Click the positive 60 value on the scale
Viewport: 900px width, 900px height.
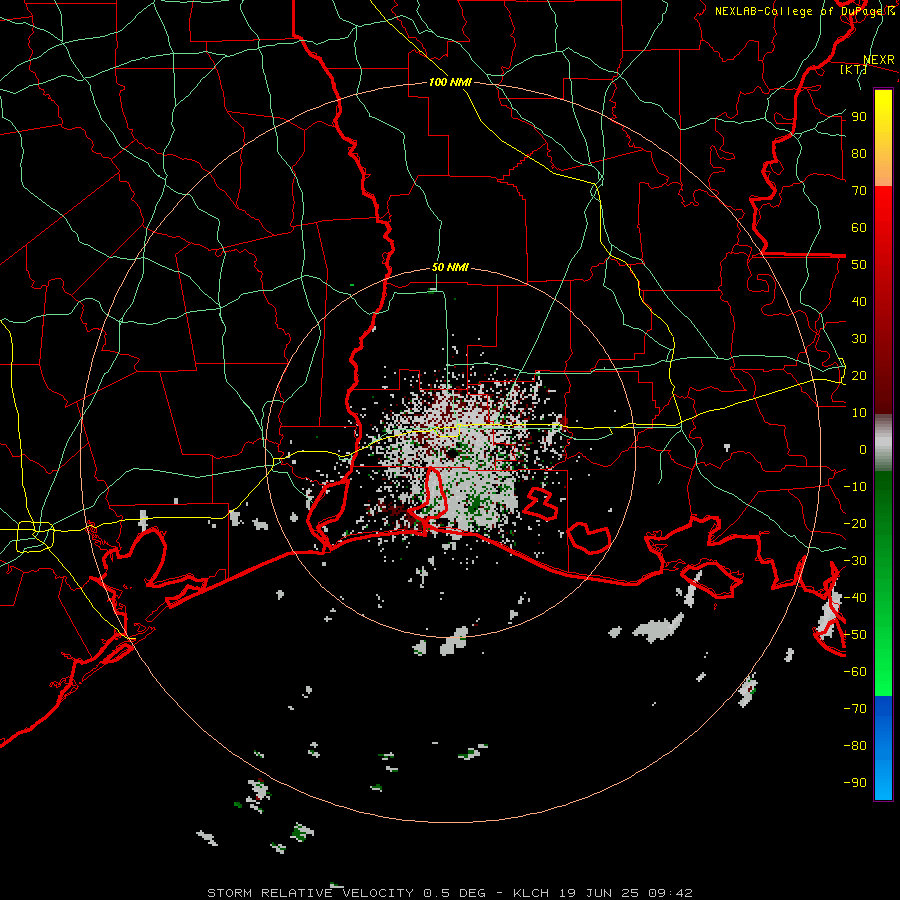859,227
